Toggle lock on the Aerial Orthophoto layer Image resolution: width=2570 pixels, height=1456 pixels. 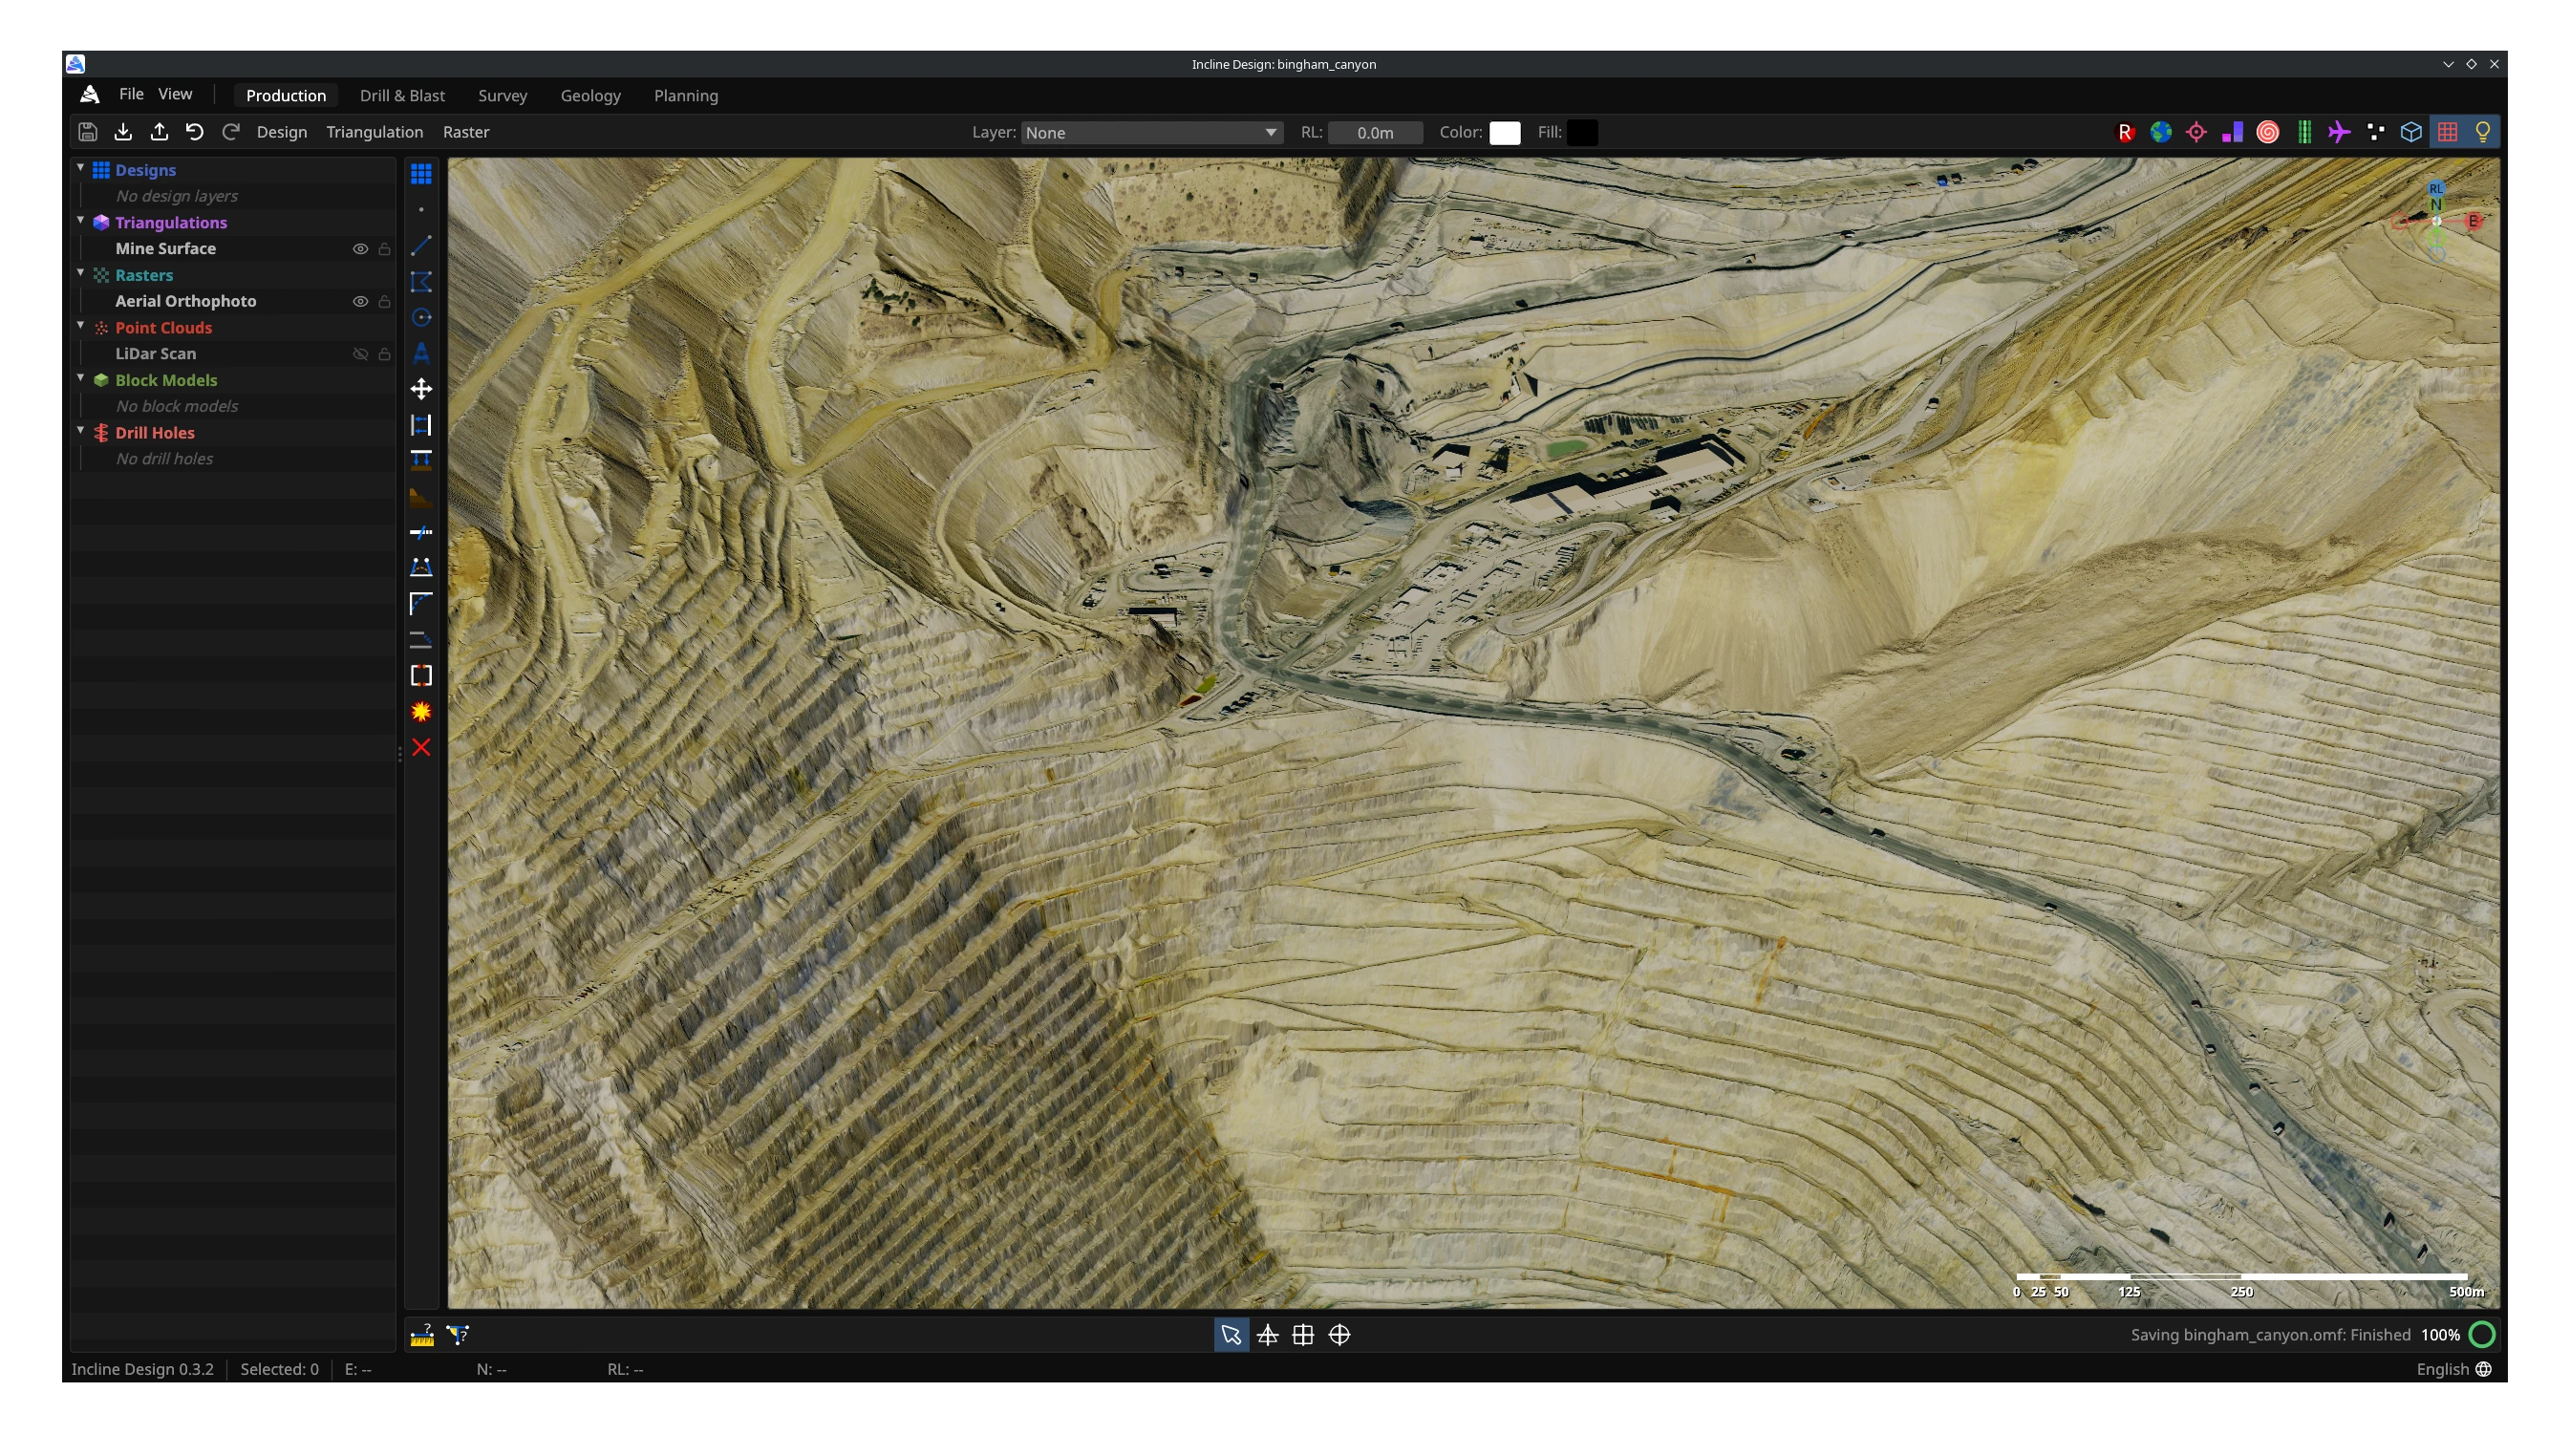pos(384,301)
